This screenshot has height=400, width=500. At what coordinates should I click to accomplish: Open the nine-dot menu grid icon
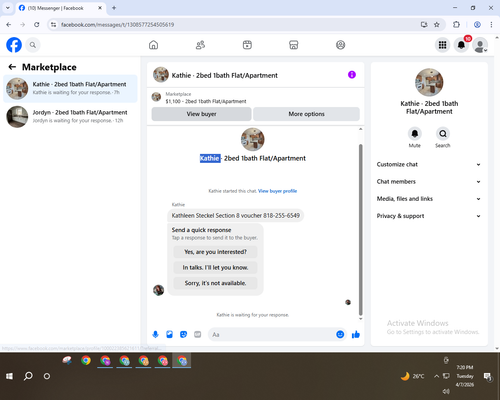(x=442, y=45)
